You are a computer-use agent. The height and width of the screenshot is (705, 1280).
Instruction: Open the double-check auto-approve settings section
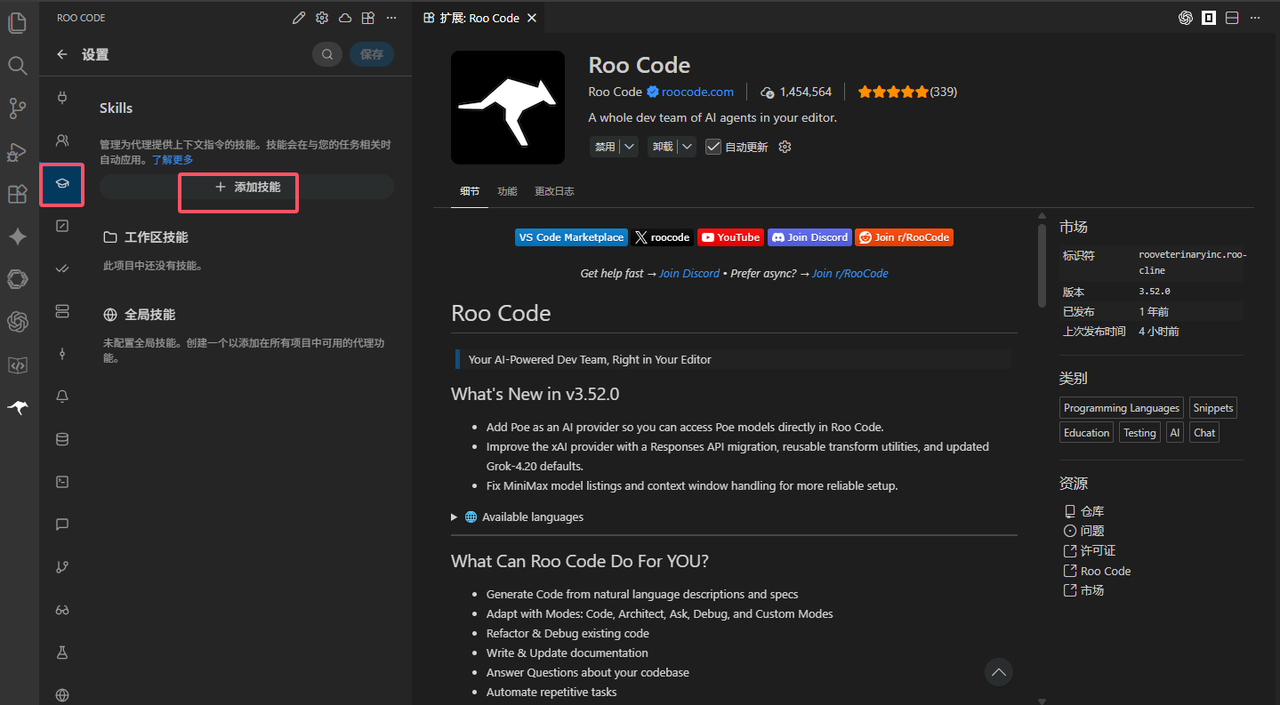pyautogui.click(x=62, y=269)
